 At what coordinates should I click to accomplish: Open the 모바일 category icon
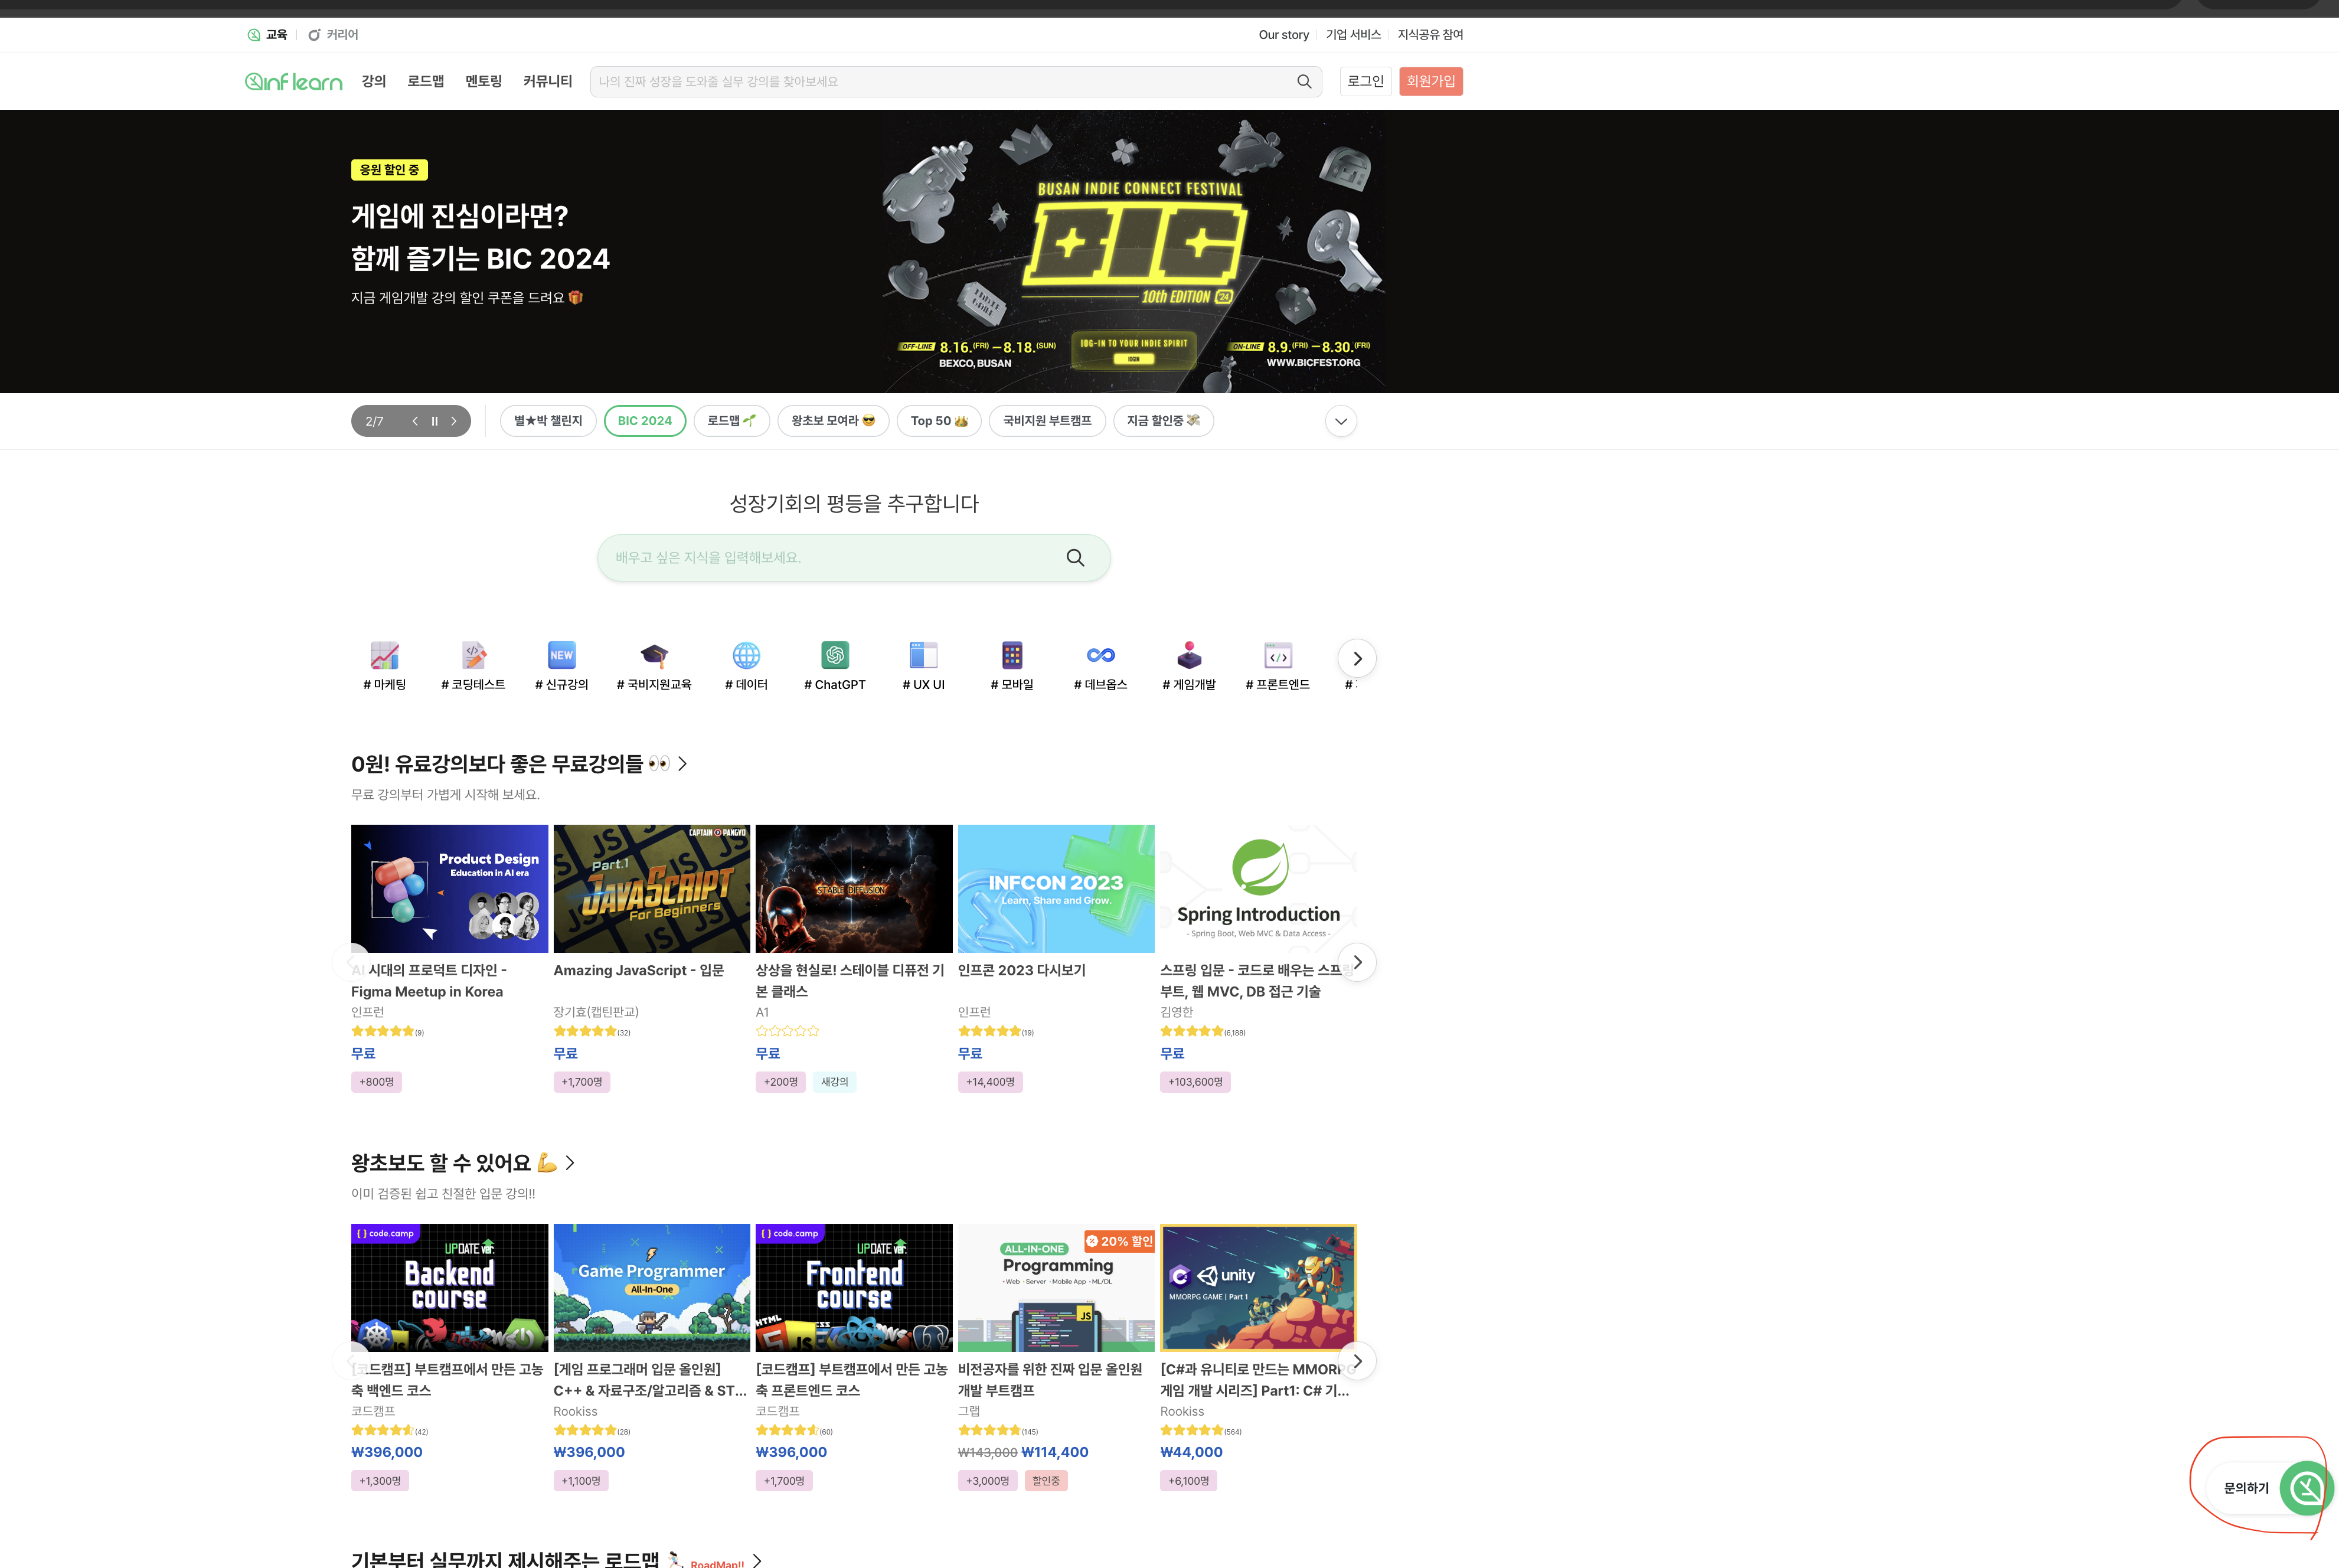pos(1012,656)
